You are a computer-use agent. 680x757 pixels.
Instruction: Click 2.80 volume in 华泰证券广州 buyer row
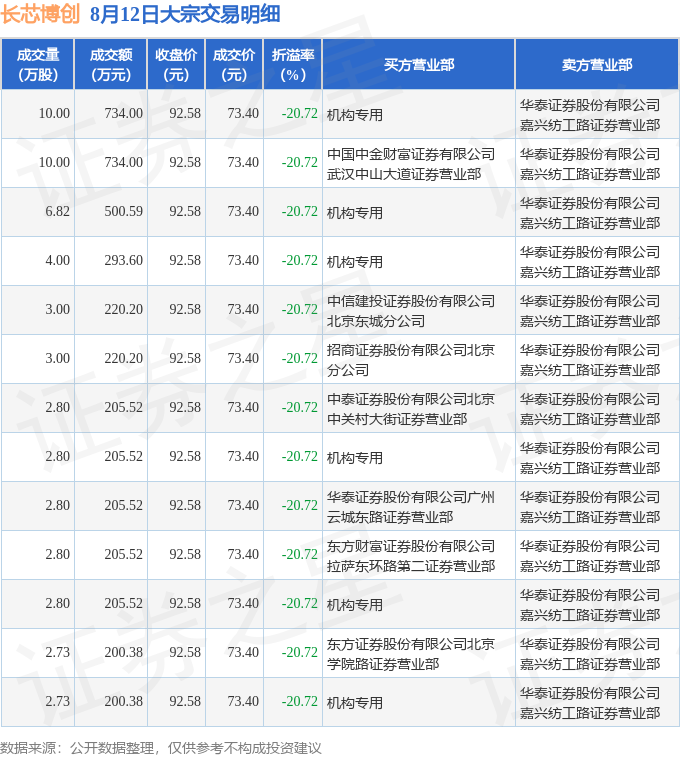[x=57, y=505]
